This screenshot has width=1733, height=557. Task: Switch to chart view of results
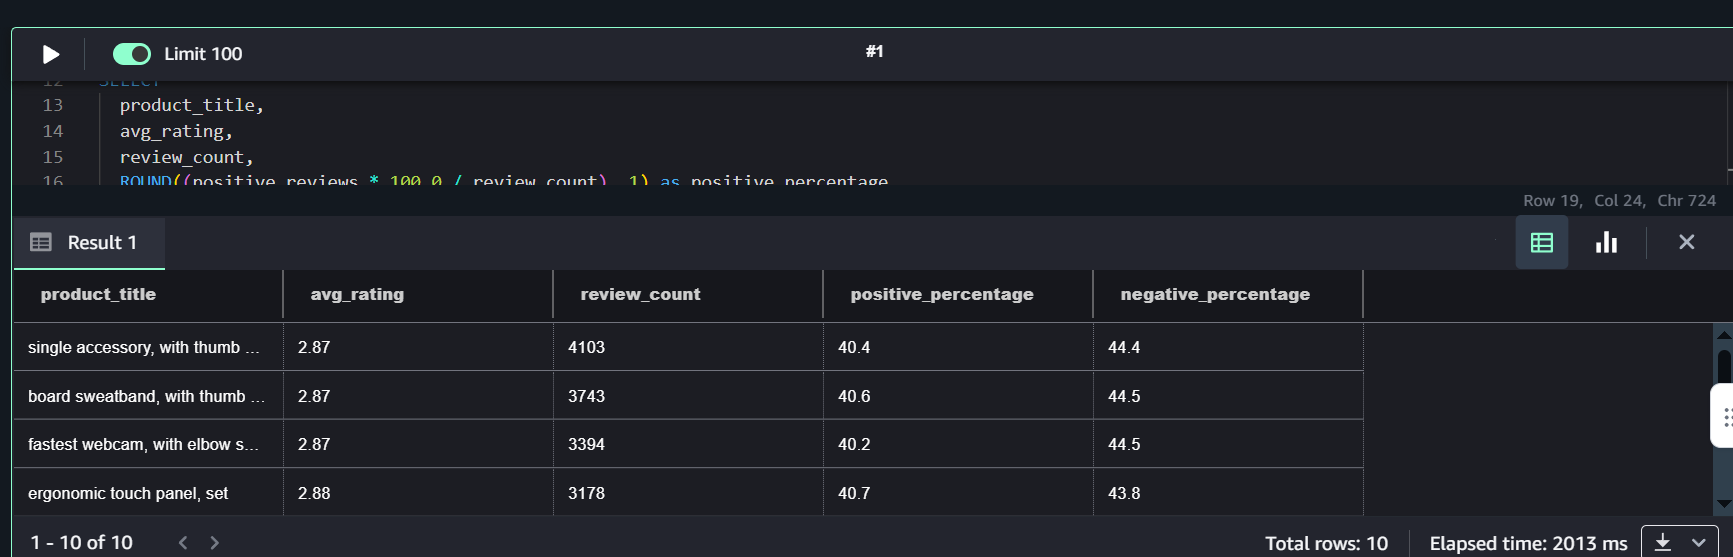coord(1606,243)
